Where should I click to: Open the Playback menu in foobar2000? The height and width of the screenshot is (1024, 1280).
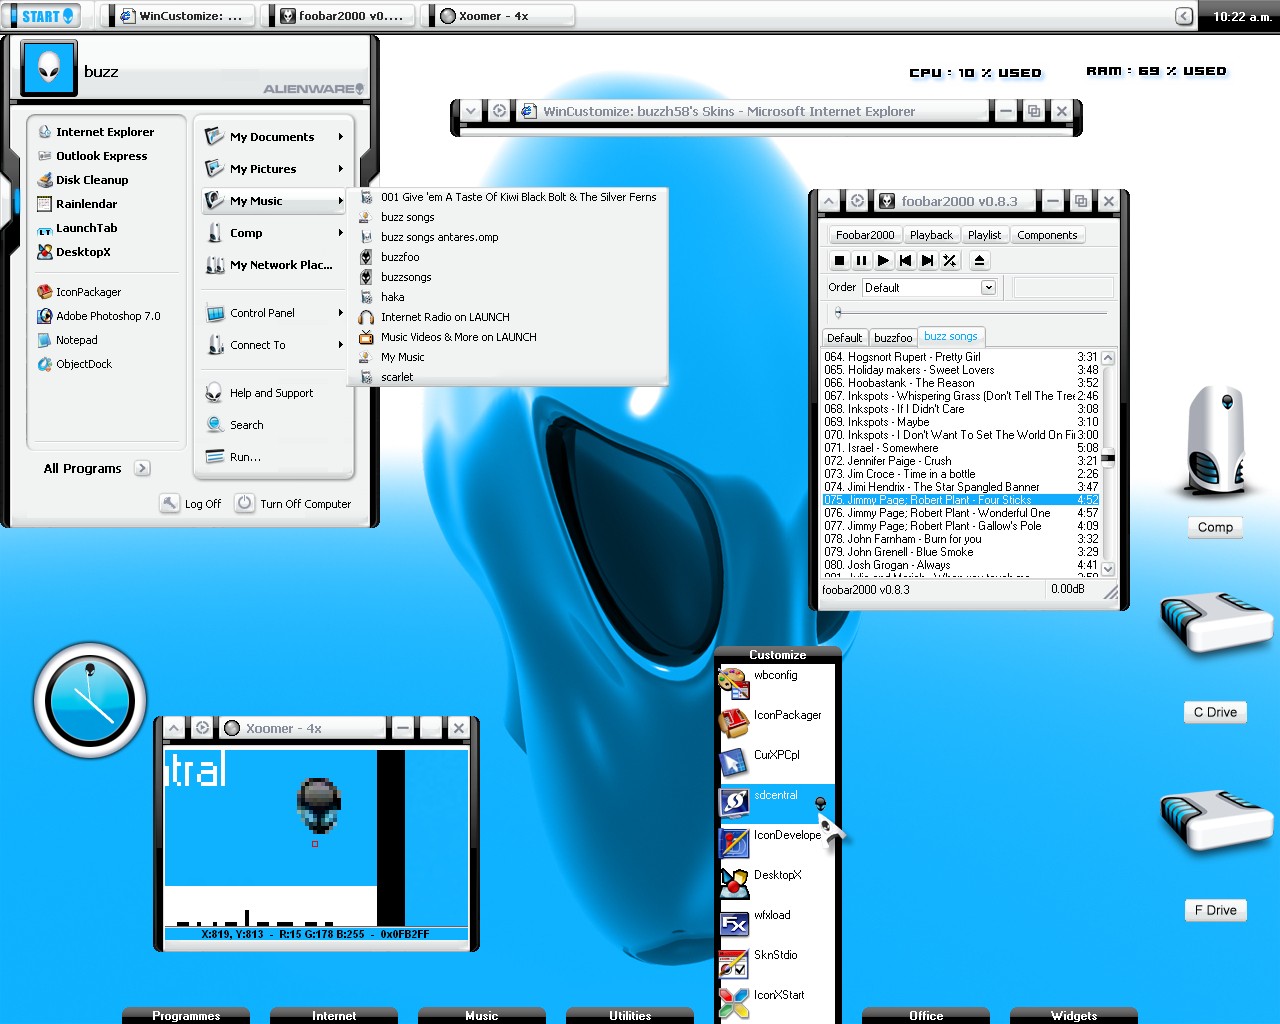931,235
